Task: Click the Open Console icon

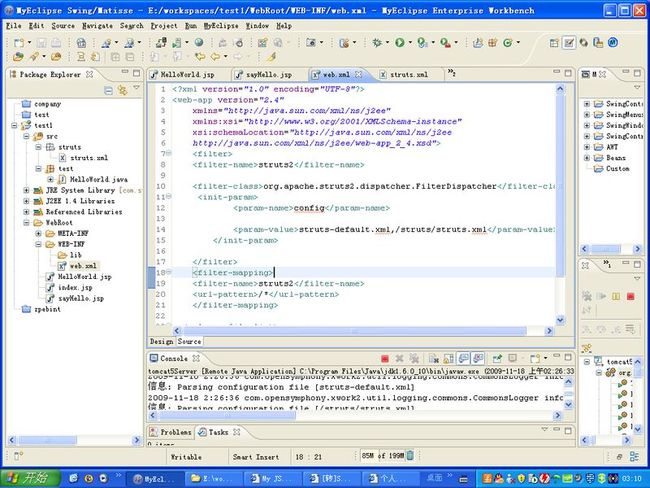Action: [x=535, y=359]
